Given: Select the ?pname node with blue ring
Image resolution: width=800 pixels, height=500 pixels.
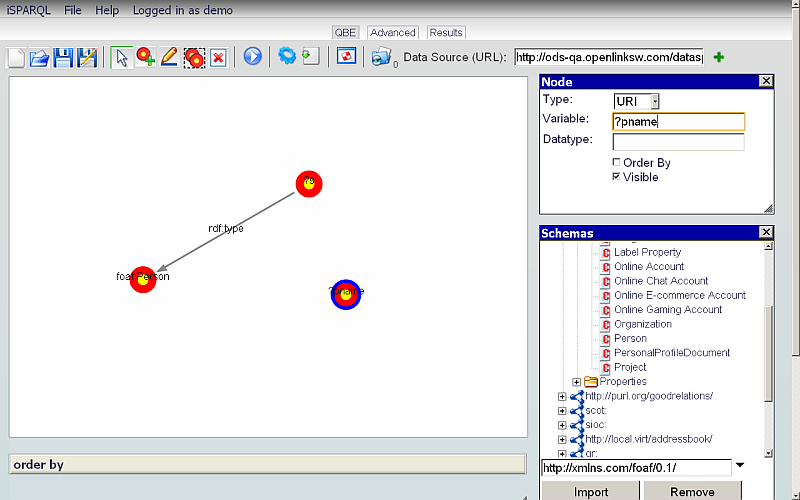Looking at the screenshot, I should point(346,294).
